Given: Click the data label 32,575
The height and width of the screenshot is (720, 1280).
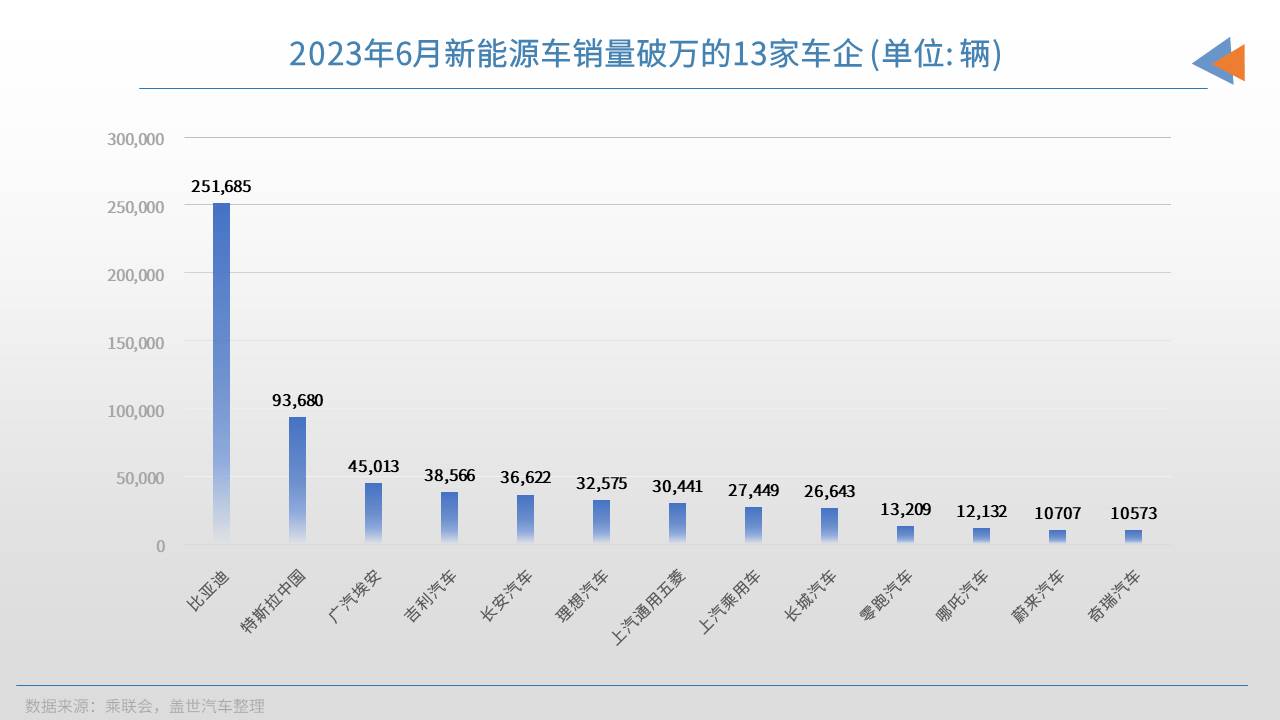Looking at the screenshot, I should pos(602,483).
